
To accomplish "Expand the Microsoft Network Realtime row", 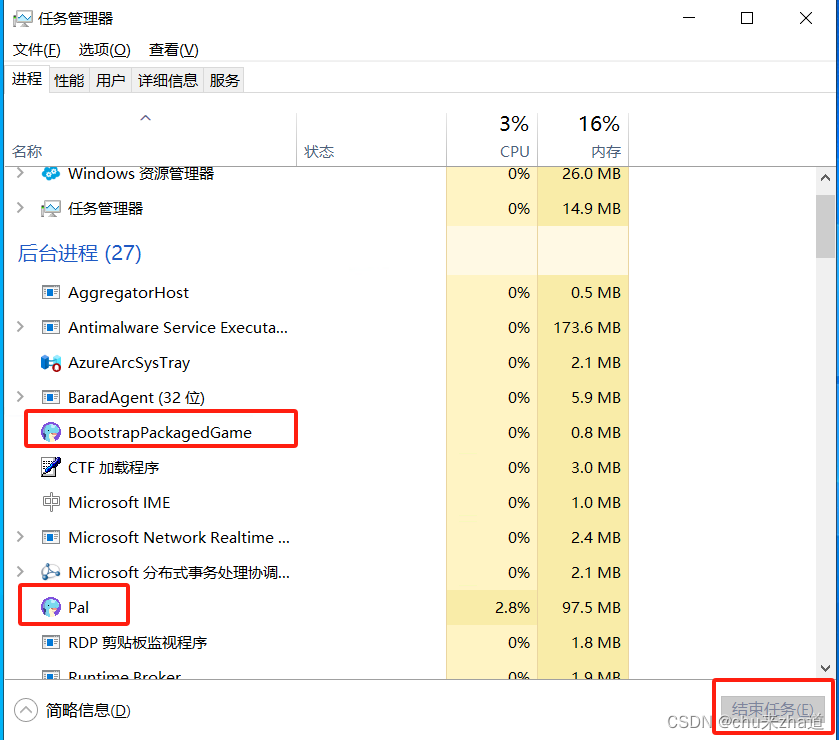I will [20, 536].
